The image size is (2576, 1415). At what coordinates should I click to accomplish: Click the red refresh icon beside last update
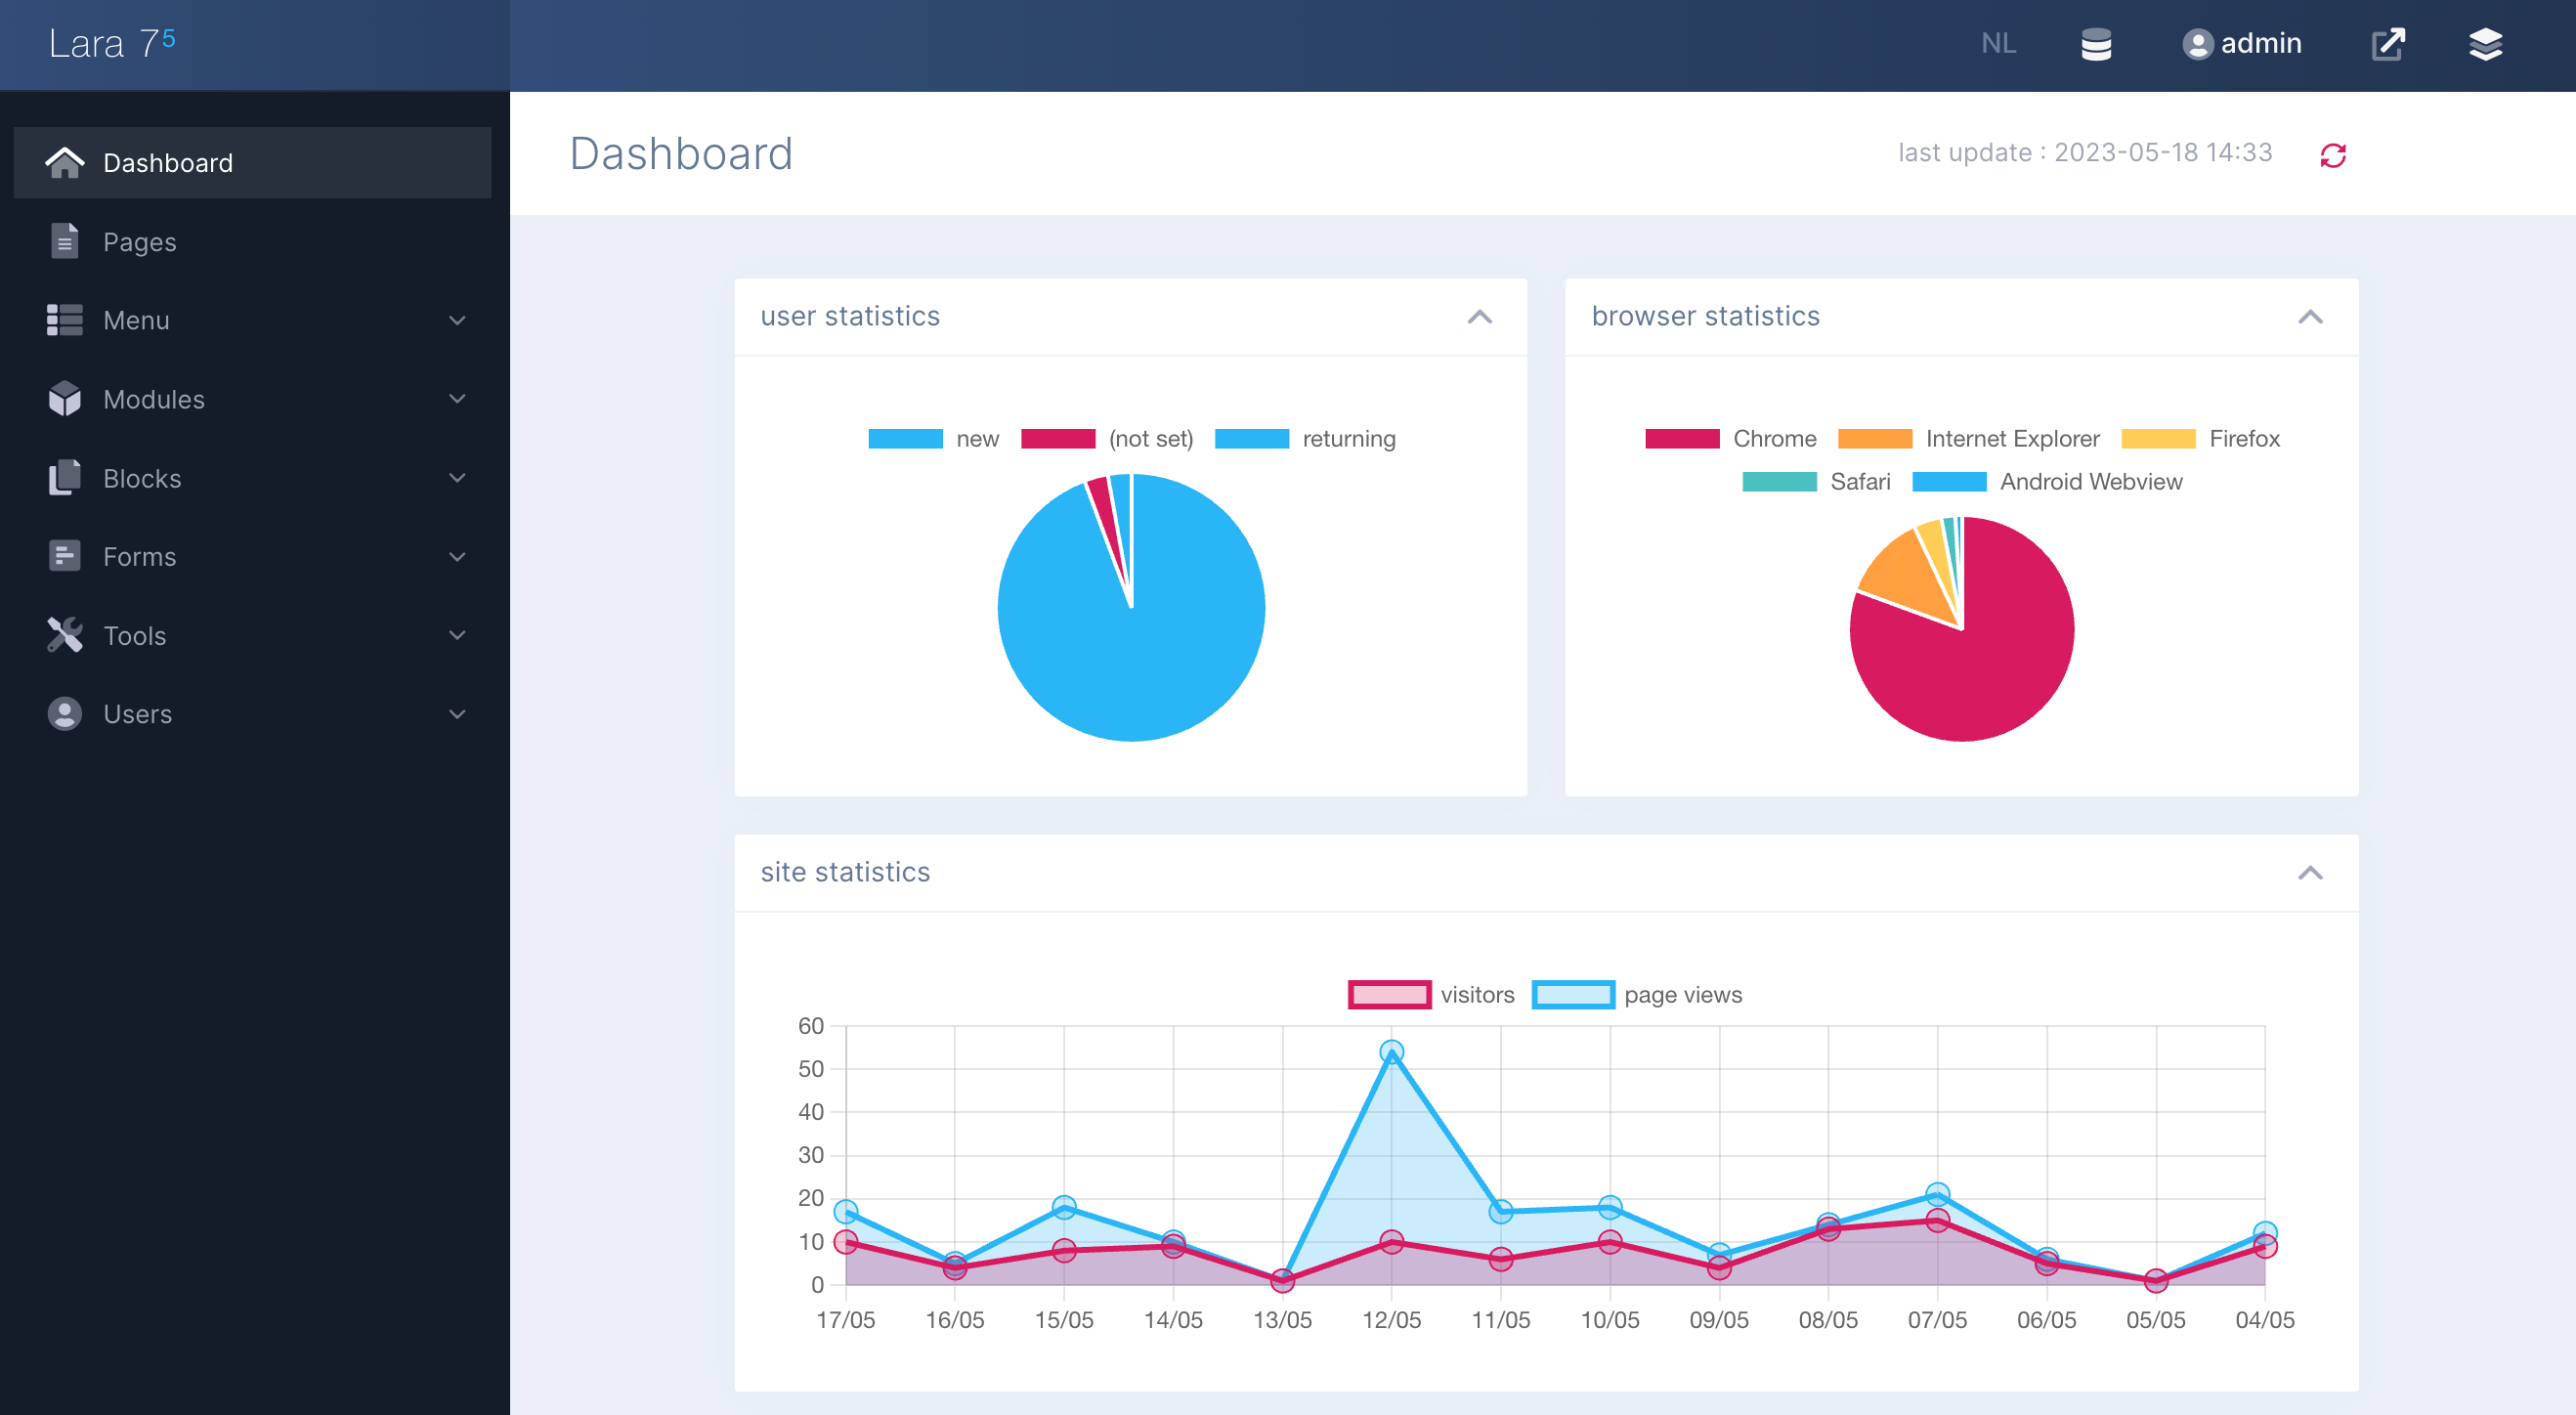coord(2332,155)
